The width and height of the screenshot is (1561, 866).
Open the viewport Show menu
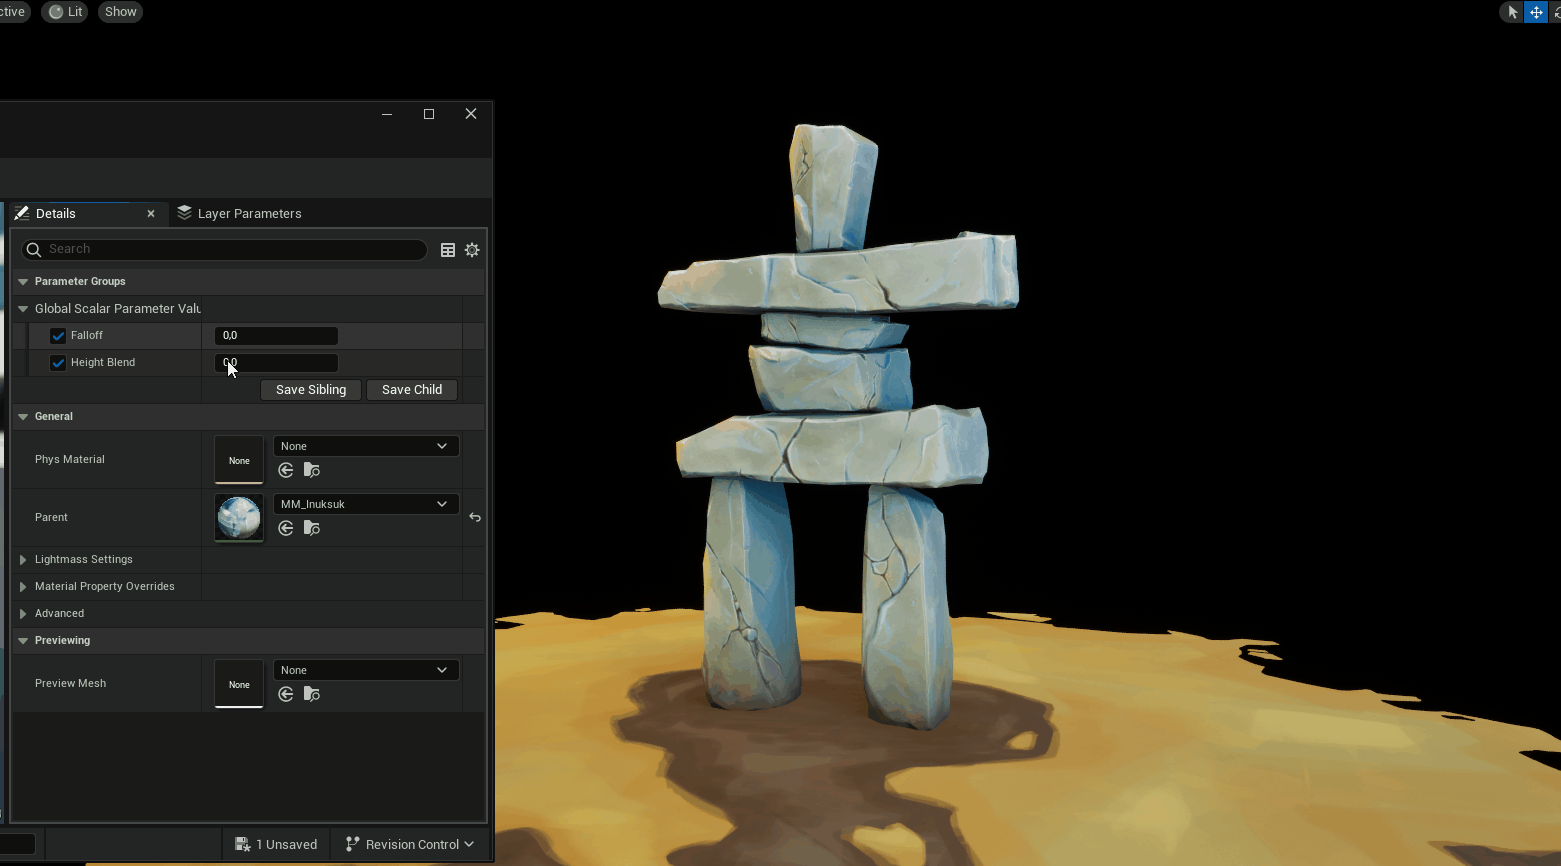(x=120, y=11)
